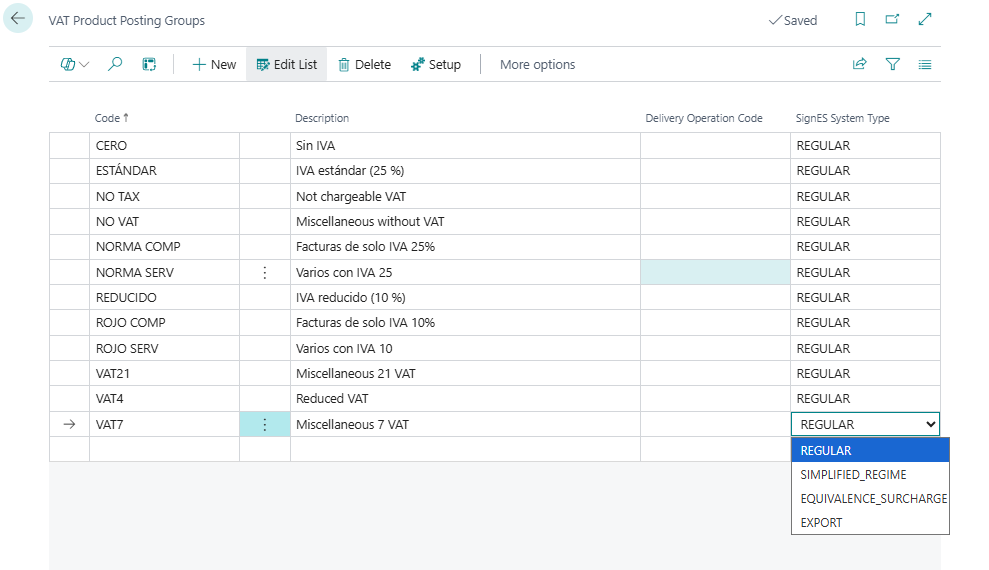Click the back arrow button
Screen dimensions: 989x570
coord(18,19)
